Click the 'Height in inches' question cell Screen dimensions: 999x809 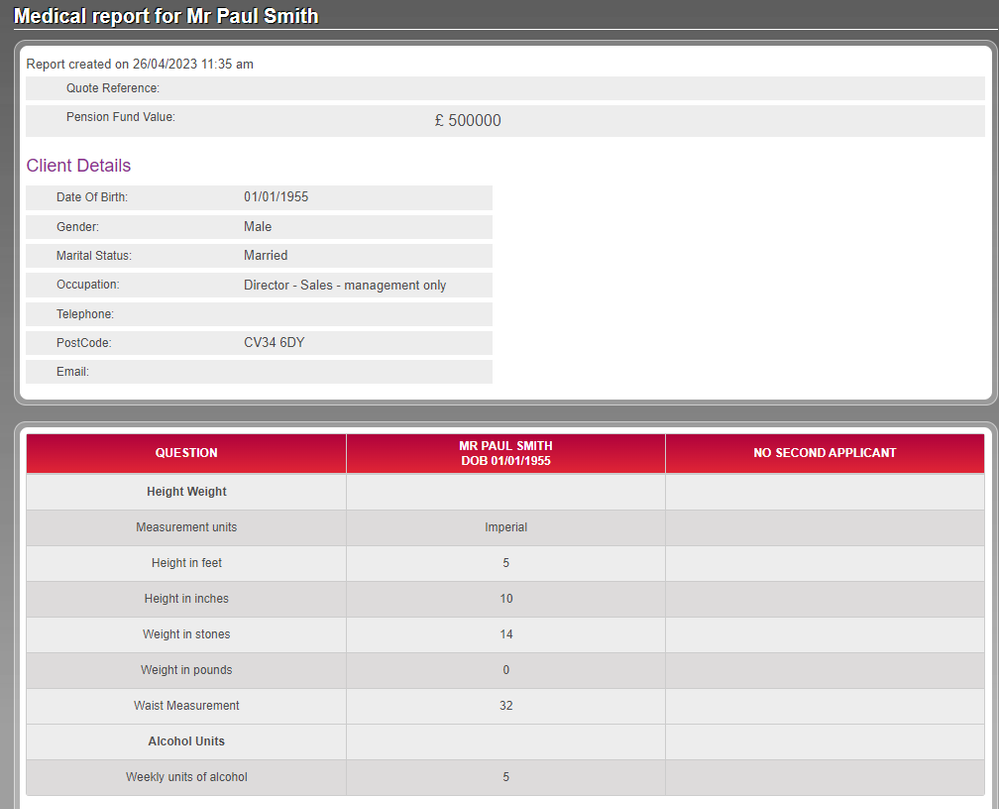pyautogui.click(x=186, y=599)
